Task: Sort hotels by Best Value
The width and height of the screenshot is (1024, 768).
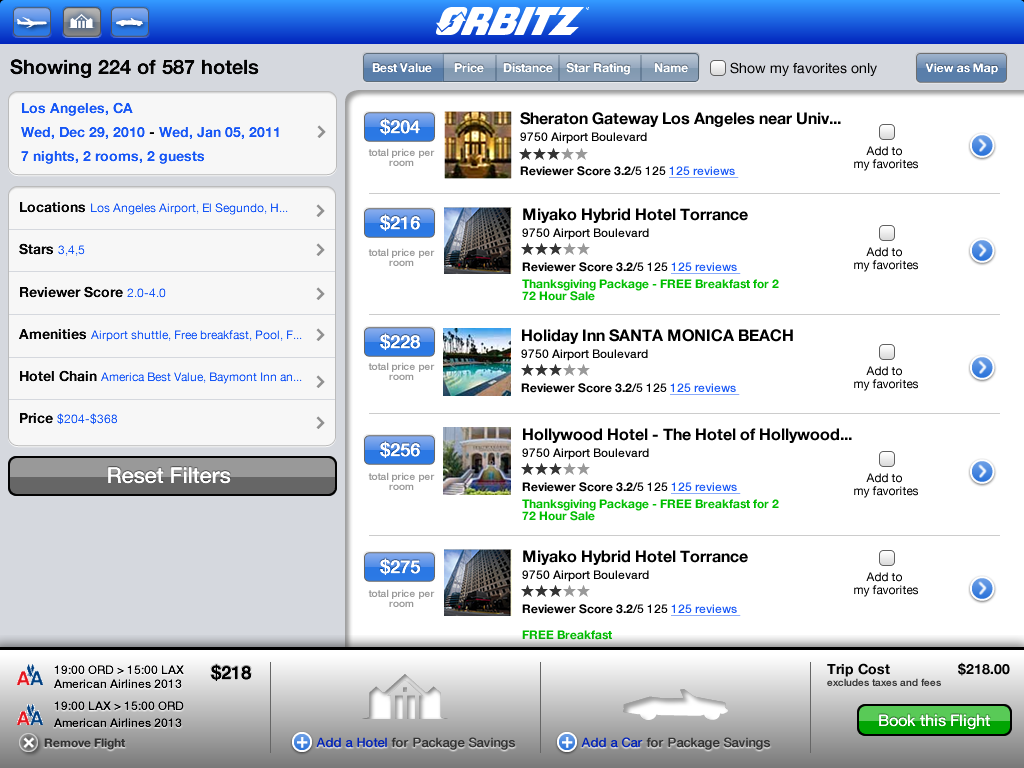Action: pos(402,68)
